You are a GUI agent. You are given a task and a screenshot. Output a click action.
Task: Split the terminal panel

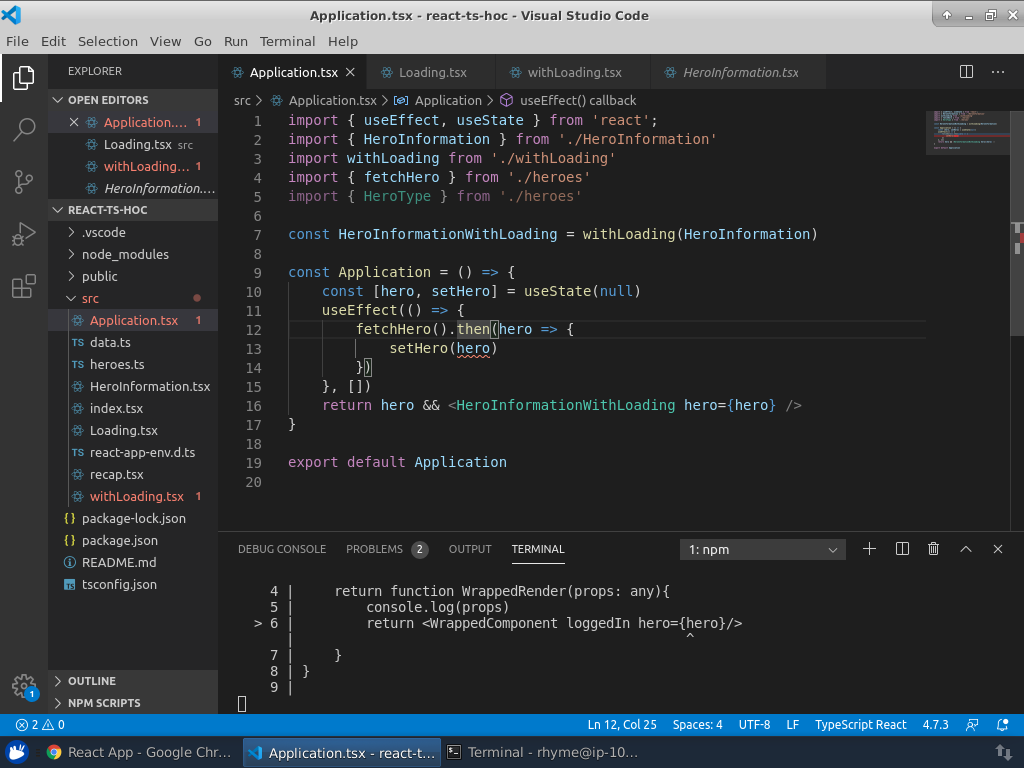click(902, 549)
